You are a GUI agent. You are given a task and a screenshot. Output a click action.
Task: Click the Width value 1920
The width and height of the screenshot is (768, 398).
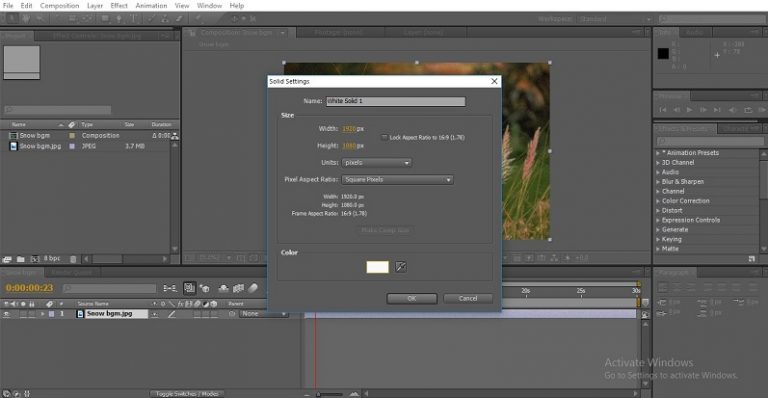(x=349, y=129)
